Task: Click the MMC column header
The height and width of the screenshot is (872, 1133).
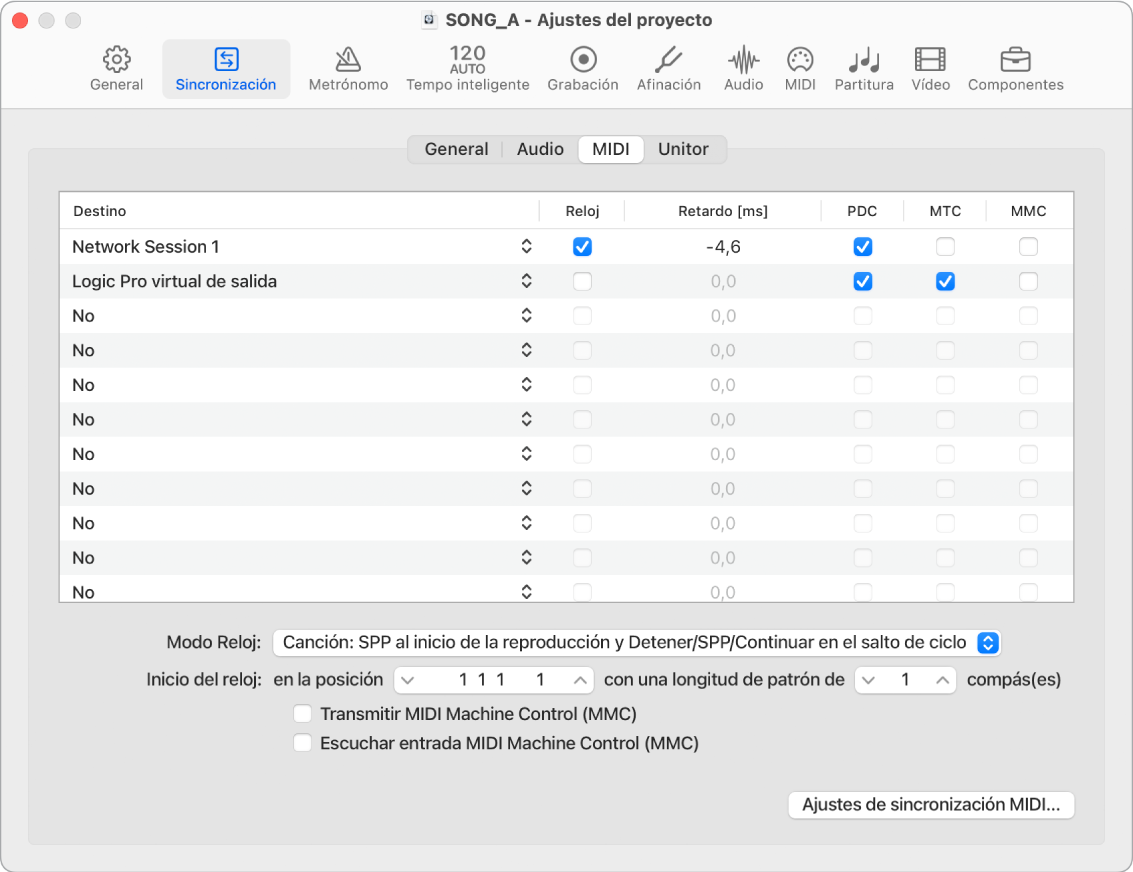Action: click(1028, 211)
